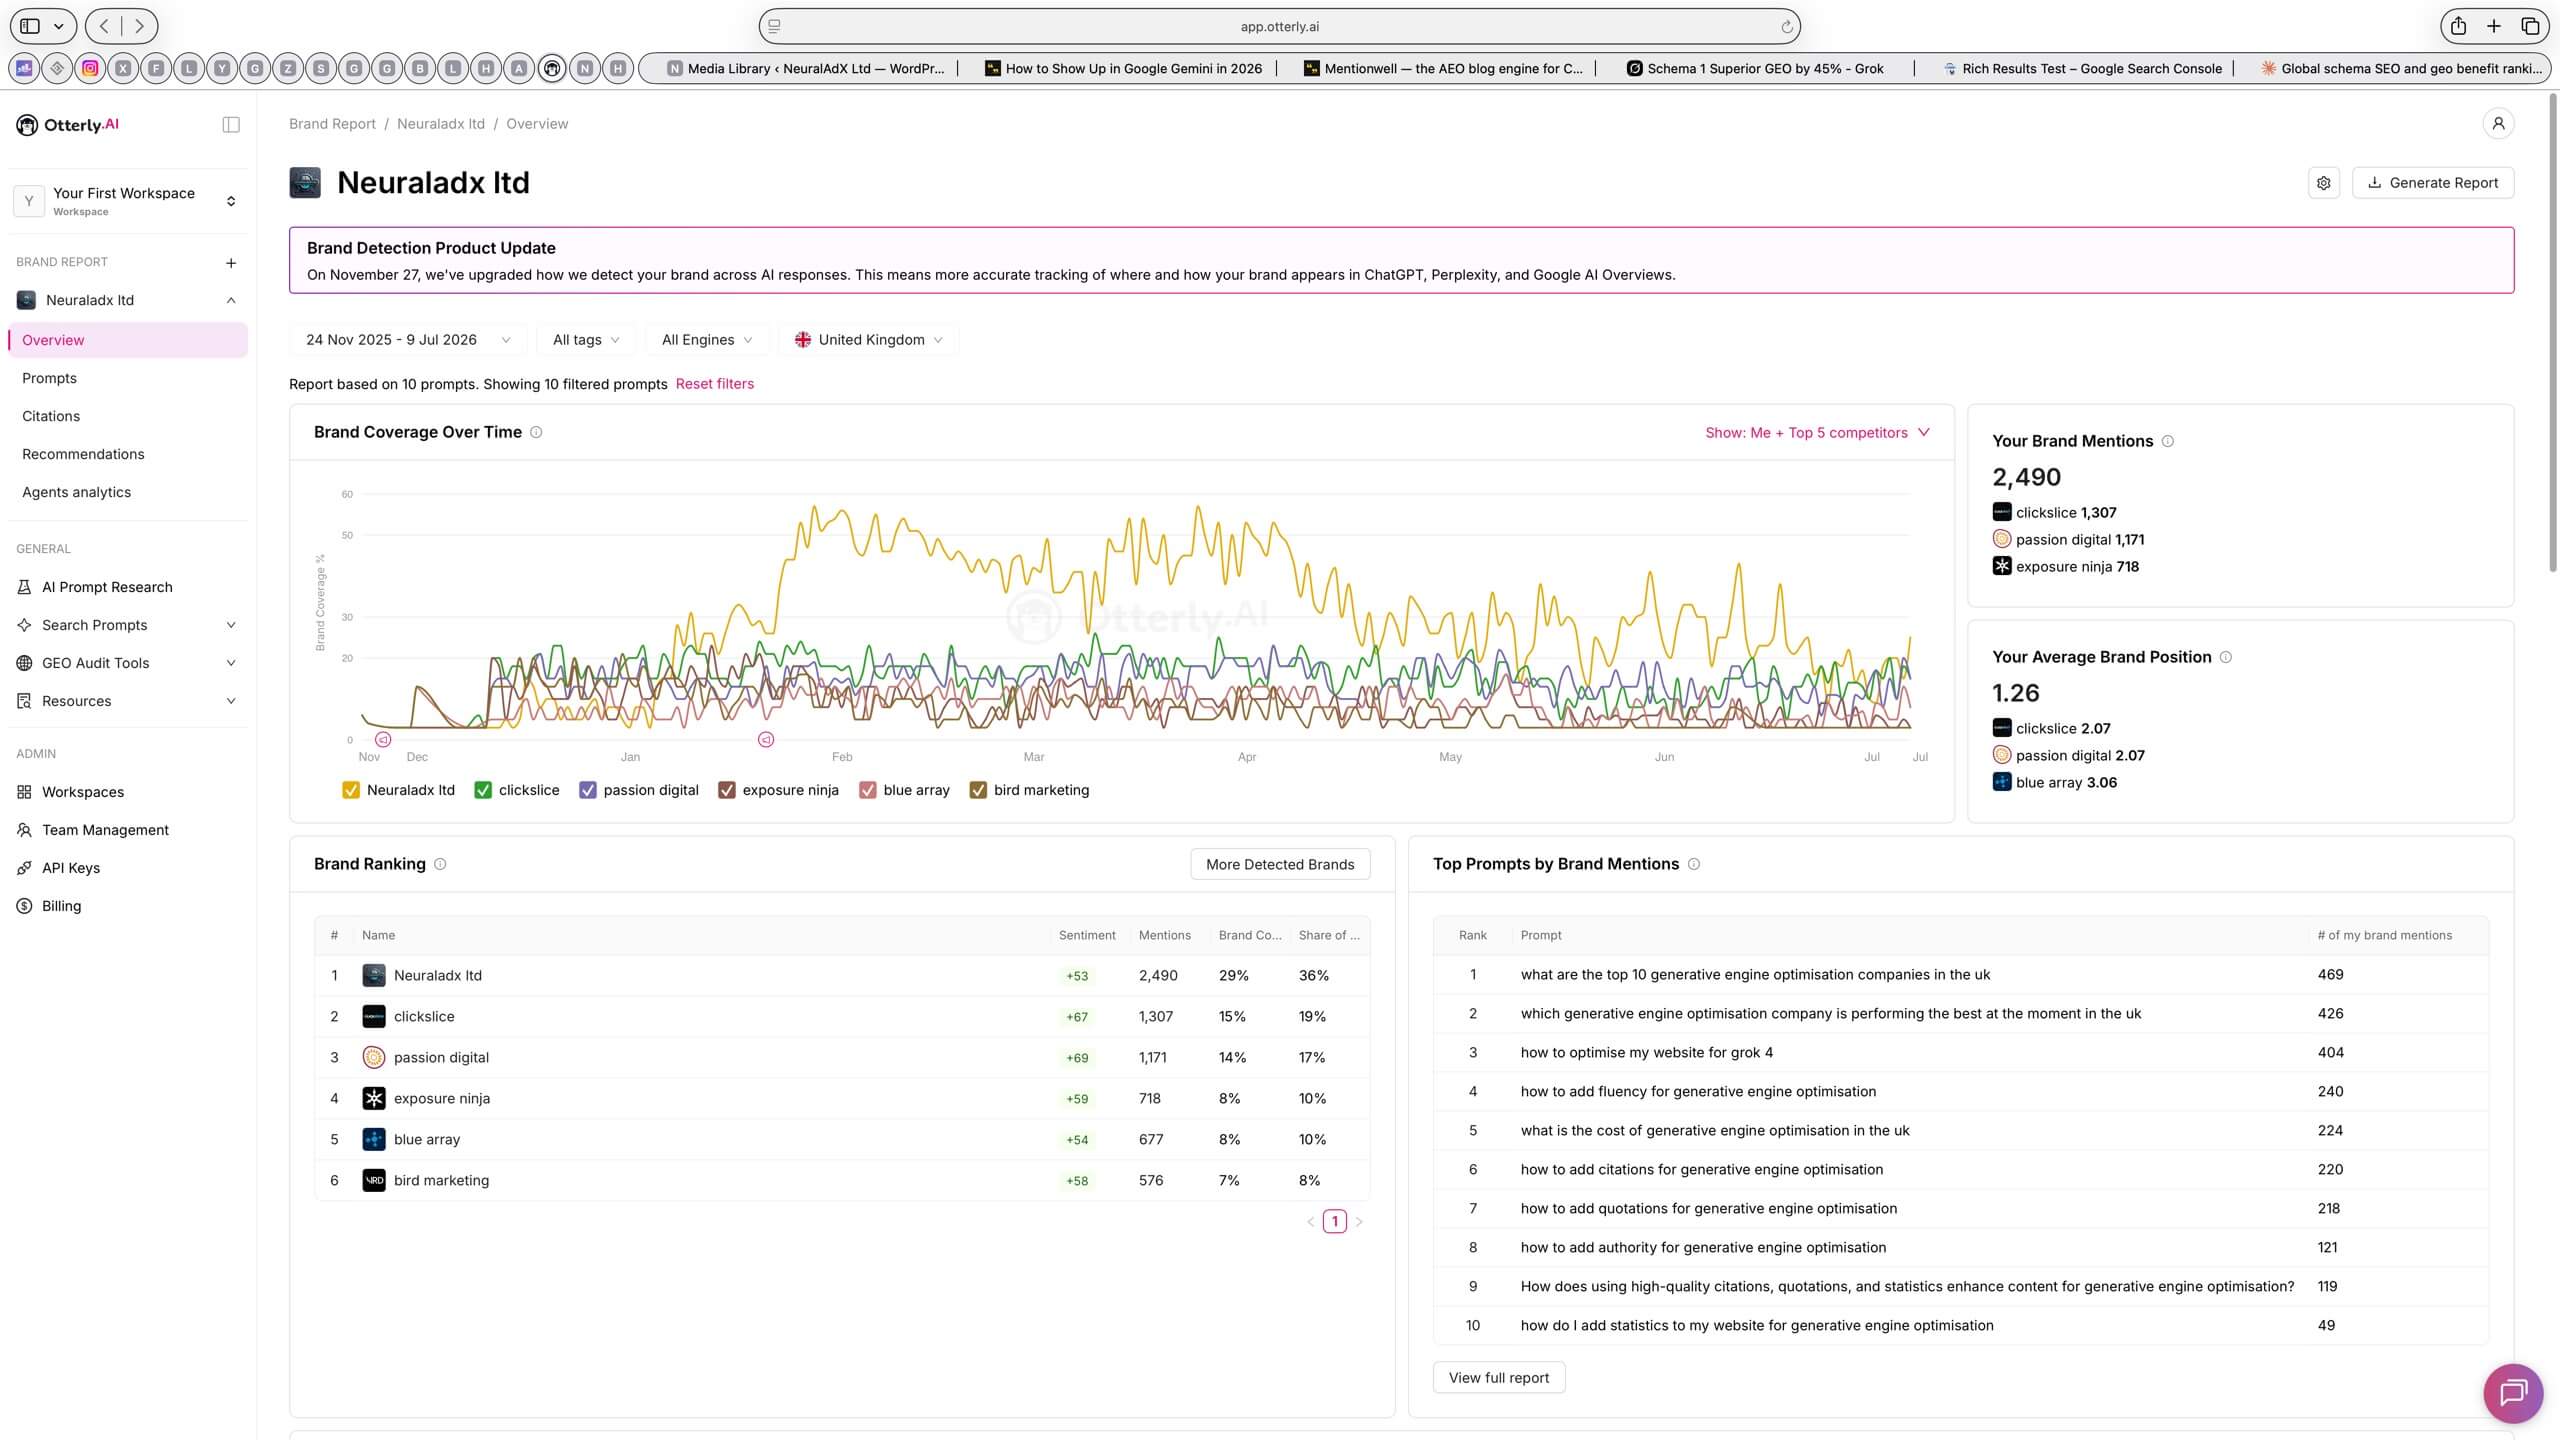Change United Kingdom country filter
This screenshot has width=2560, height=1440.
click(x=868, y=340)
